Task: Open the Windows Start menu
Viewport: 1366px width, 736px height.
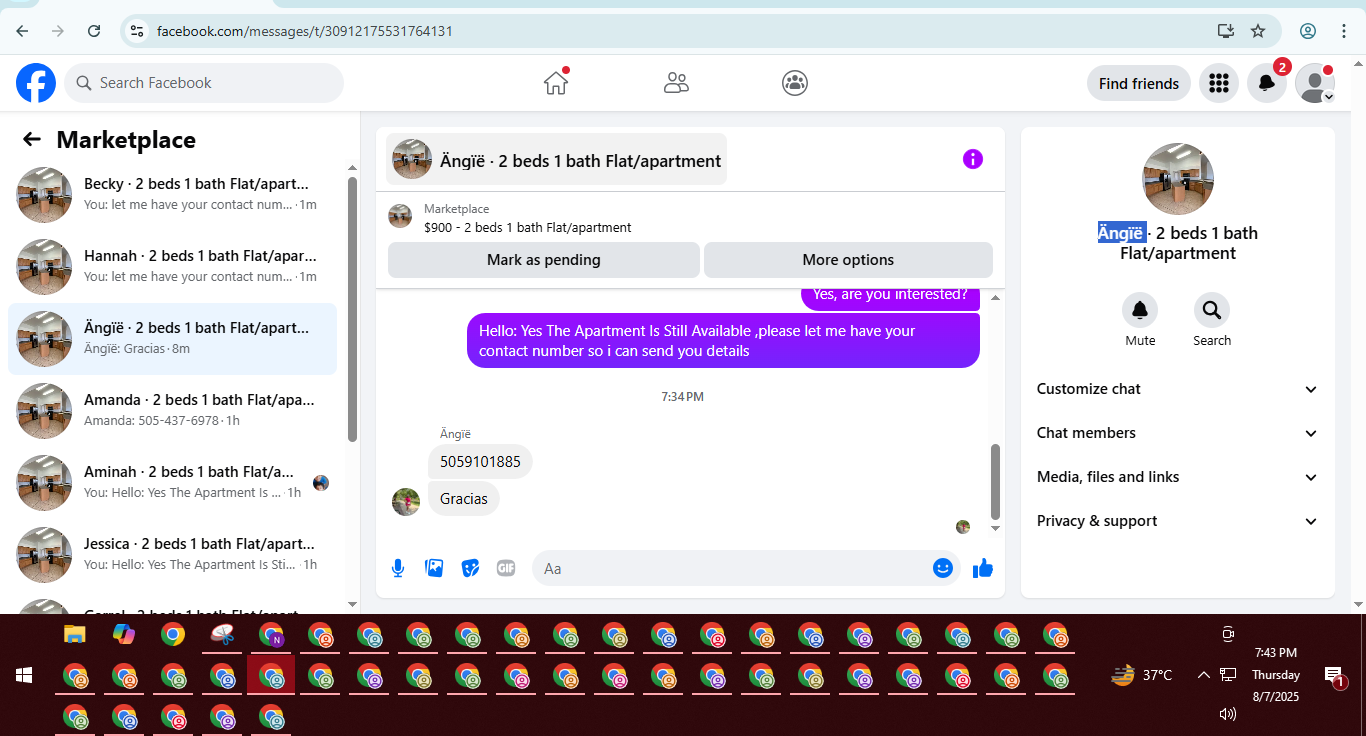Action: coord(24,675)
